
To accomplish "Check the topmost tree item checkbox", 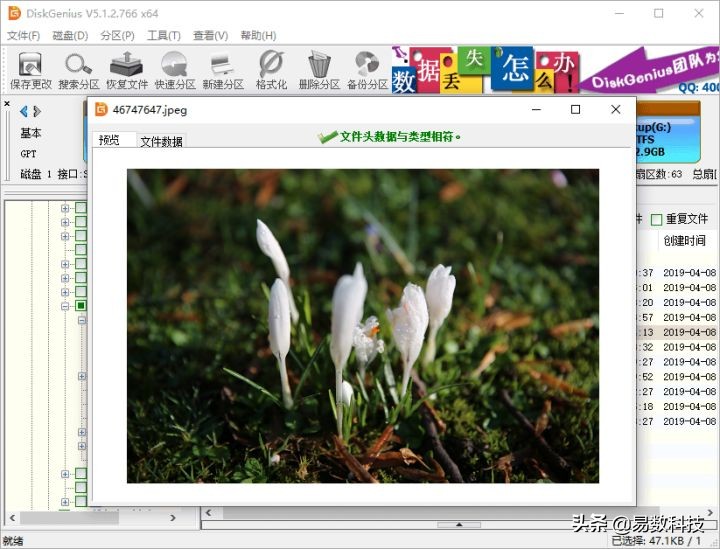I will coord(81,208).
